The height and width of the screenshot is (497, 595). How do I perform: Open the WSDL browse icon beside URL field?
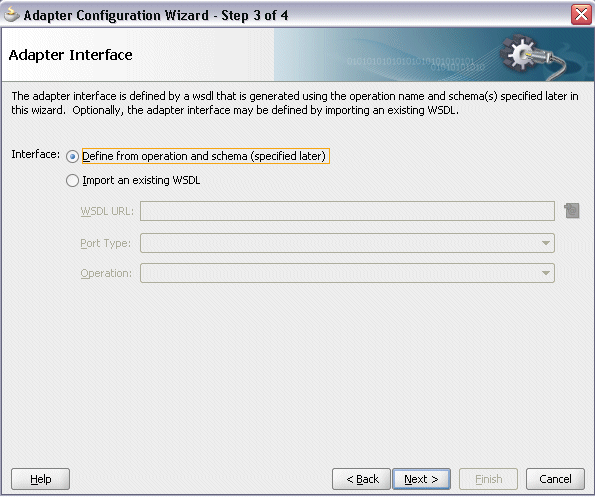572,211
